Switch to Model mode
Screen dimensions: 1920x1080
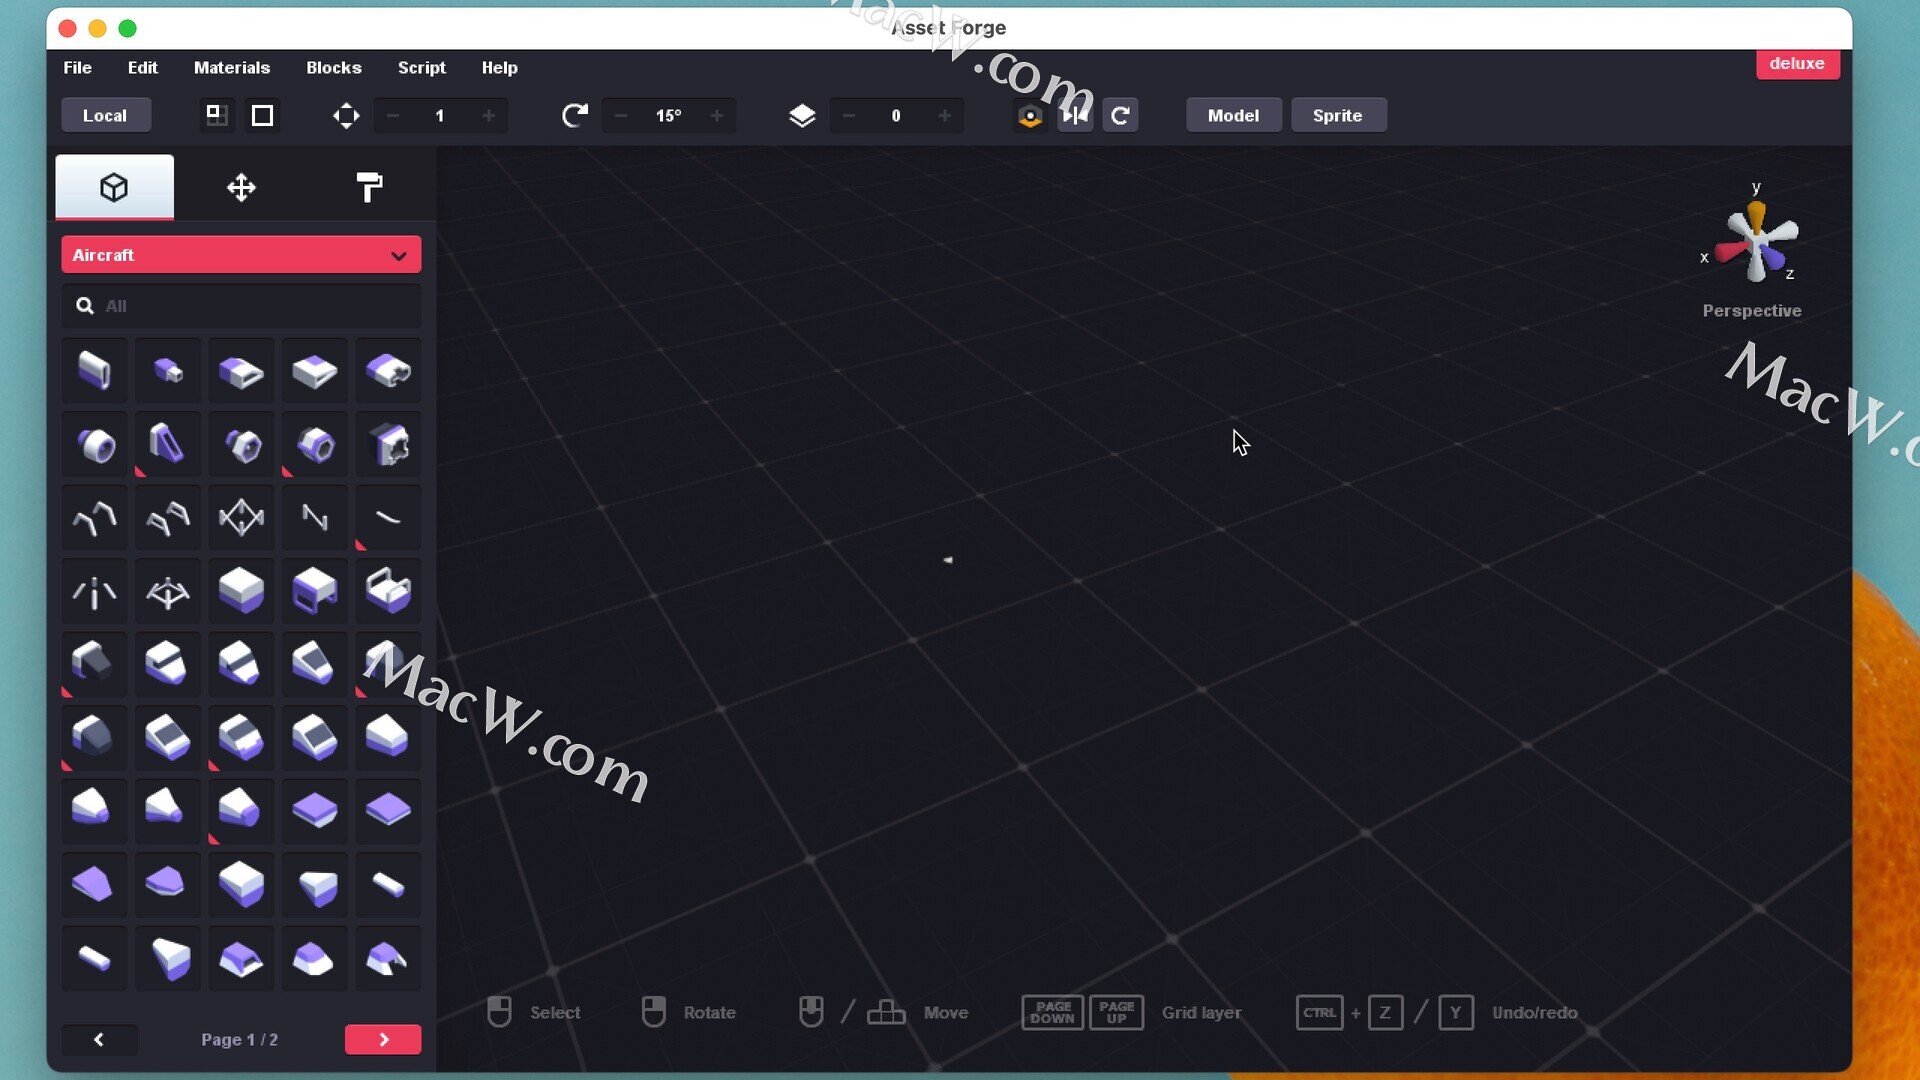[1233, 115]
